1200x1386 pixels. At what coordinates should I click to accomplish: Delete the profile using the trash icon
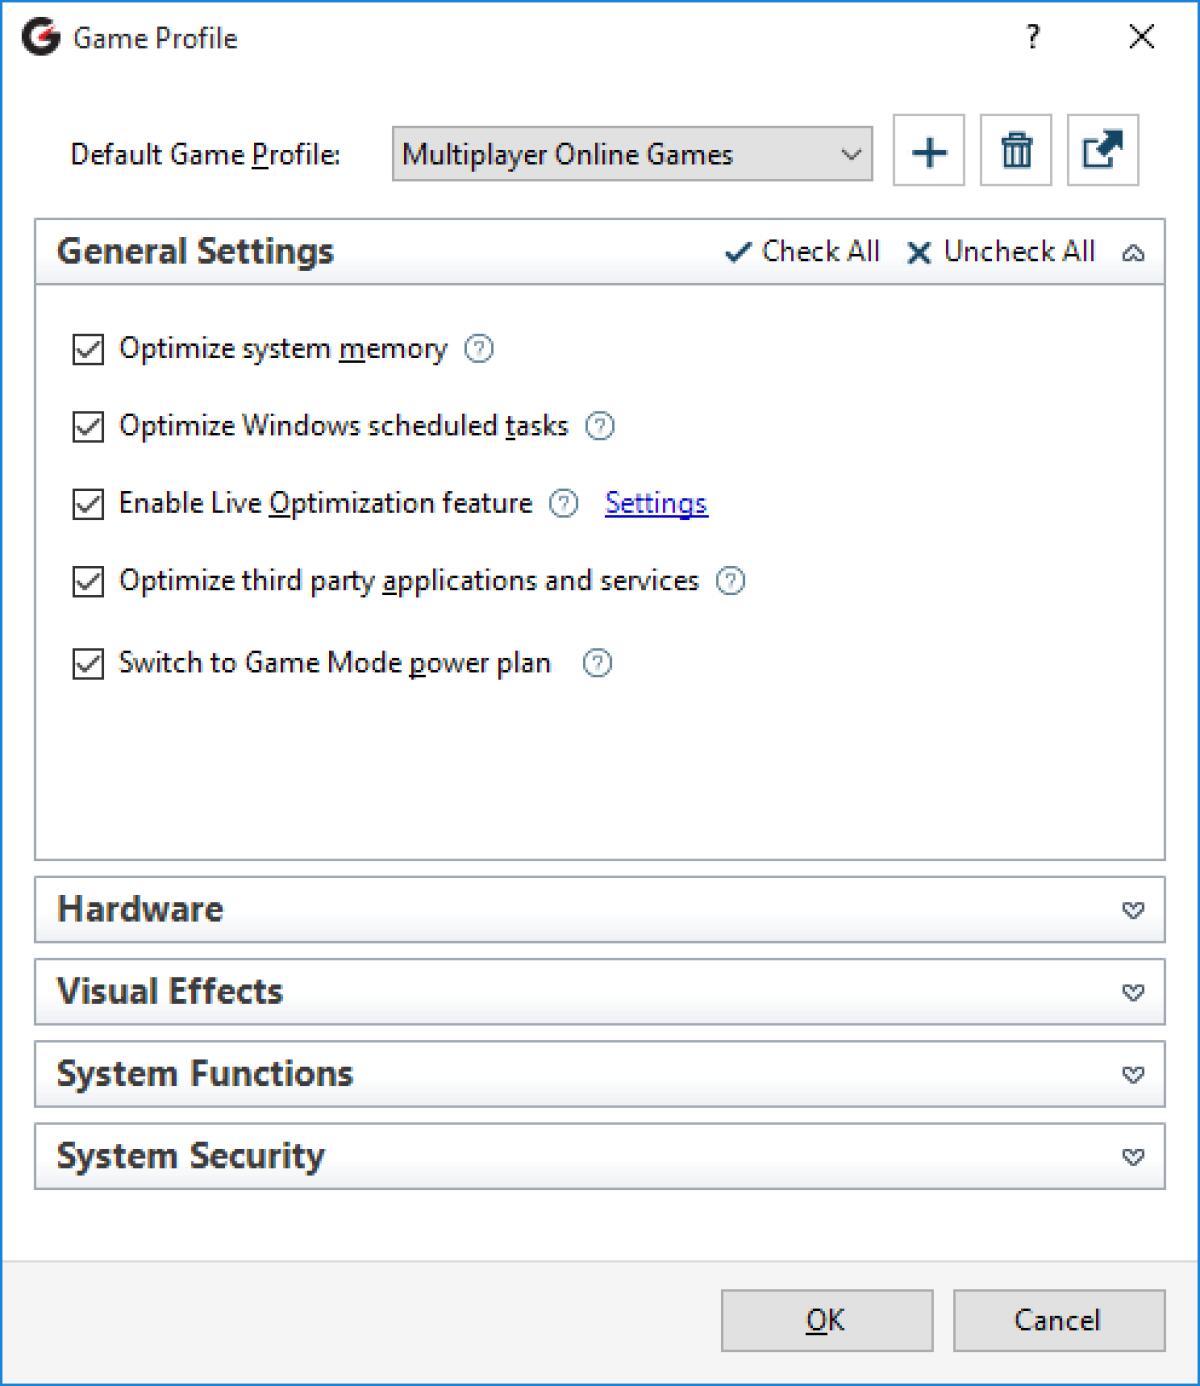pos(1015,151)
